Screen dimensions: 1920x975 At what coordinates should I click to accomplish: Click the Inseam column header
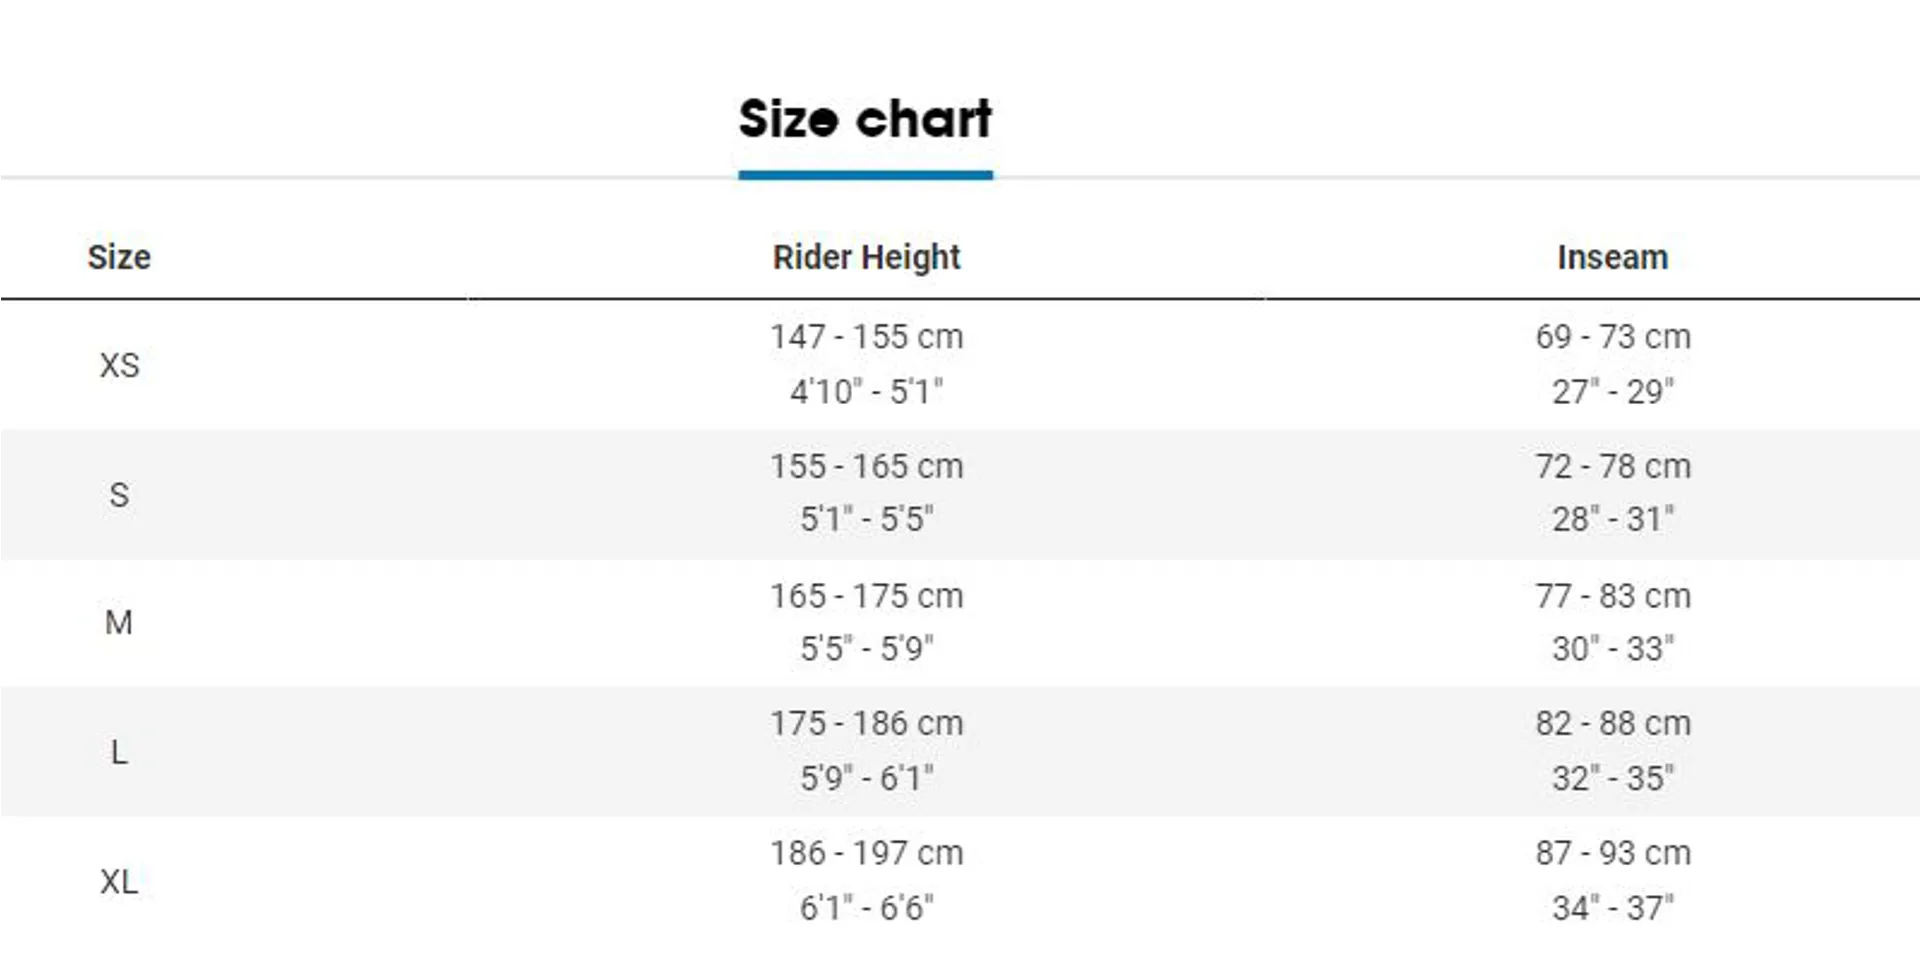(1612, 257)
